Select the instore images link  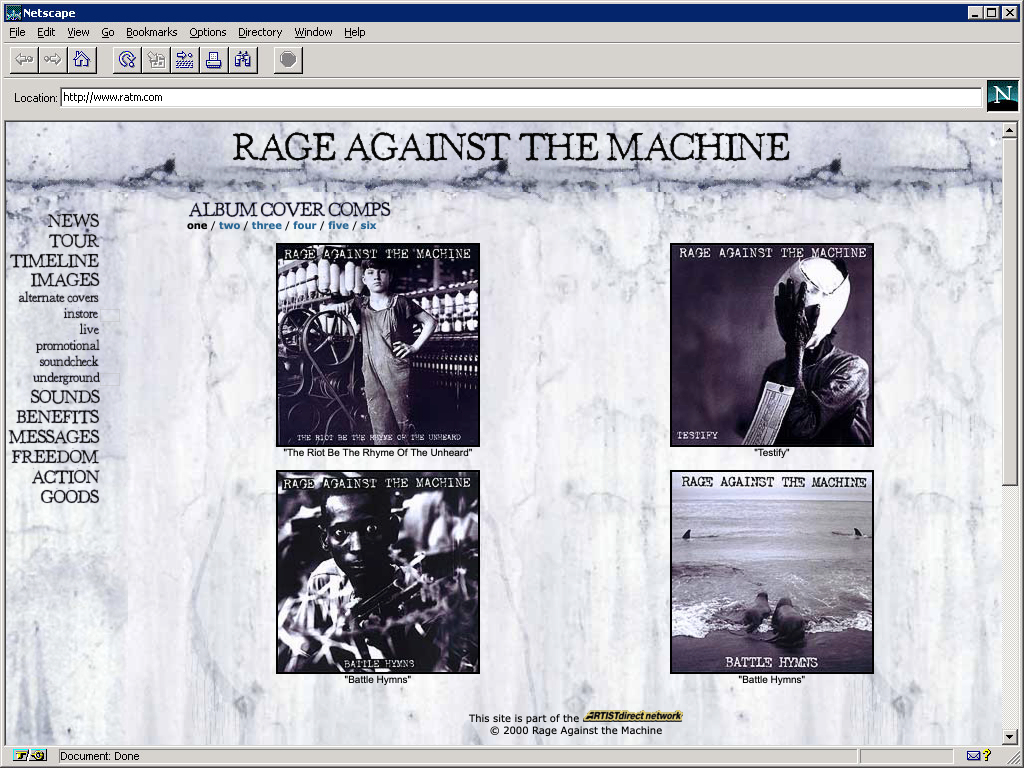point(80,314)
